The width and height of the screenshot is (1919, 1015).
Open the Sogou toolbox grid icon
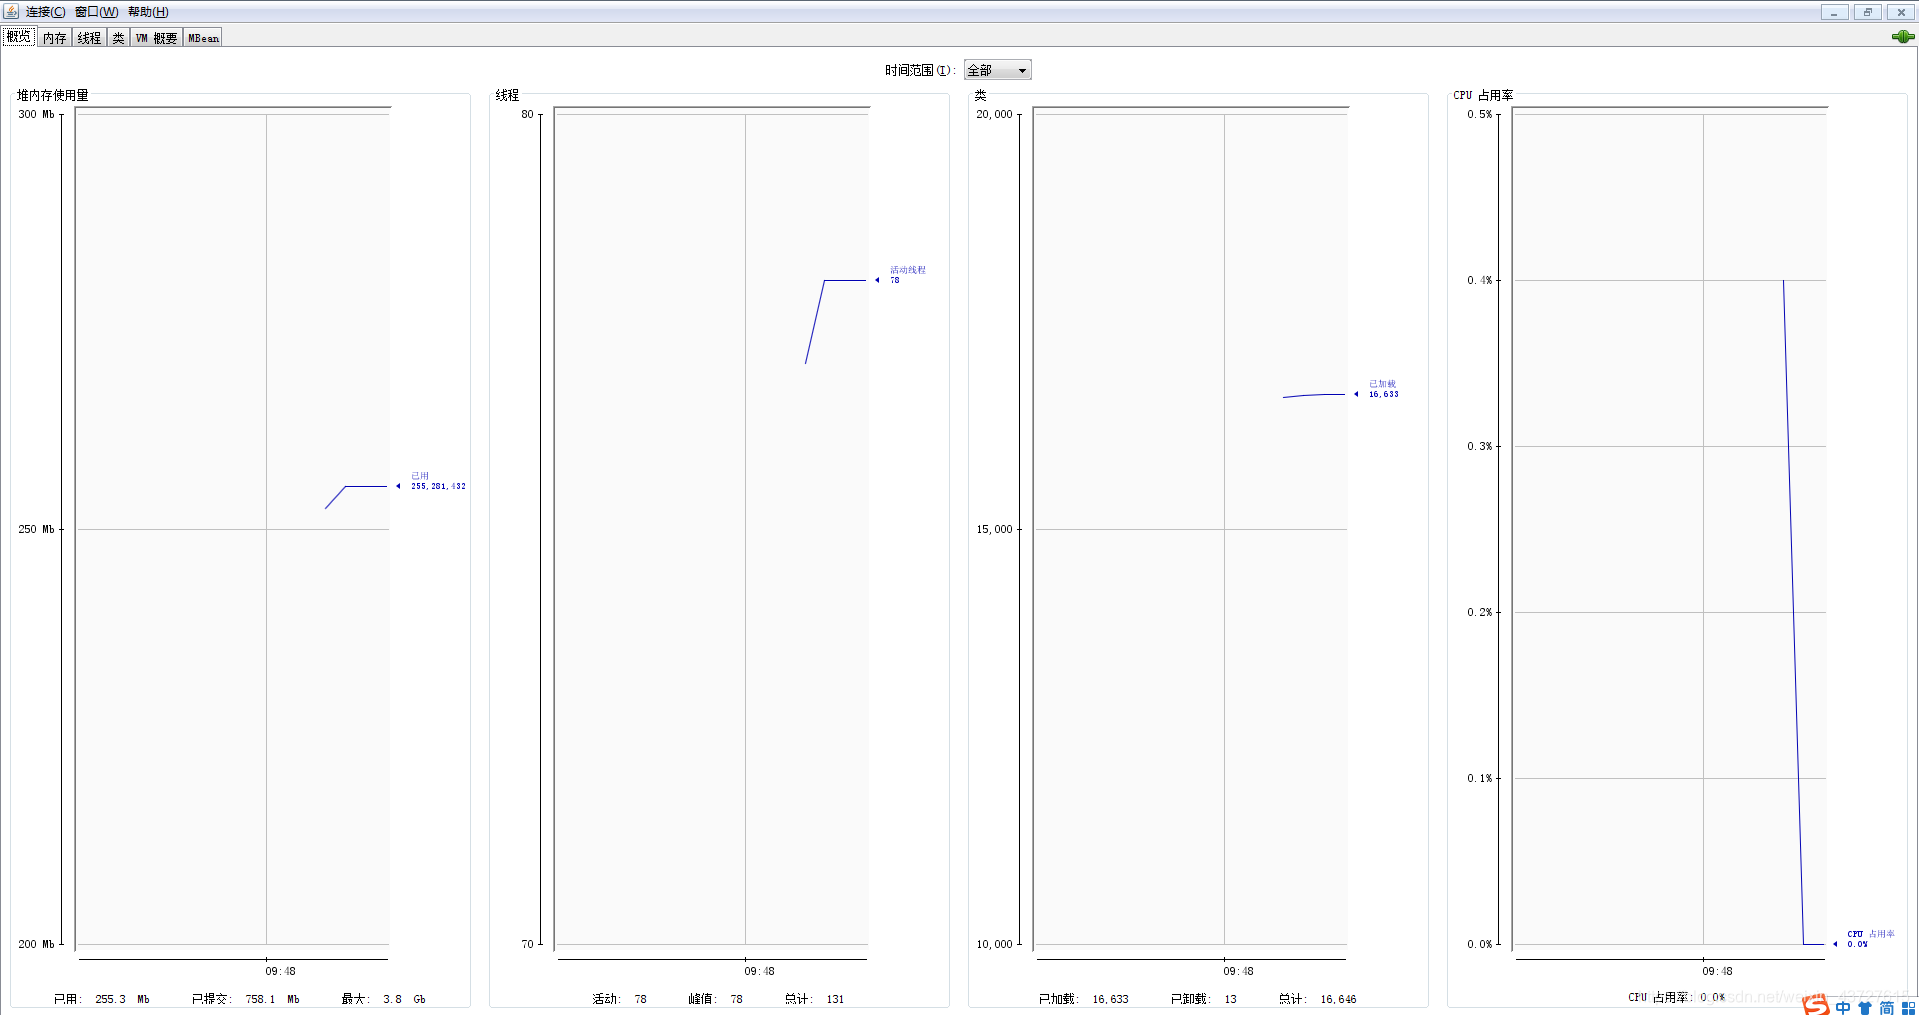coord(1908,1007)
